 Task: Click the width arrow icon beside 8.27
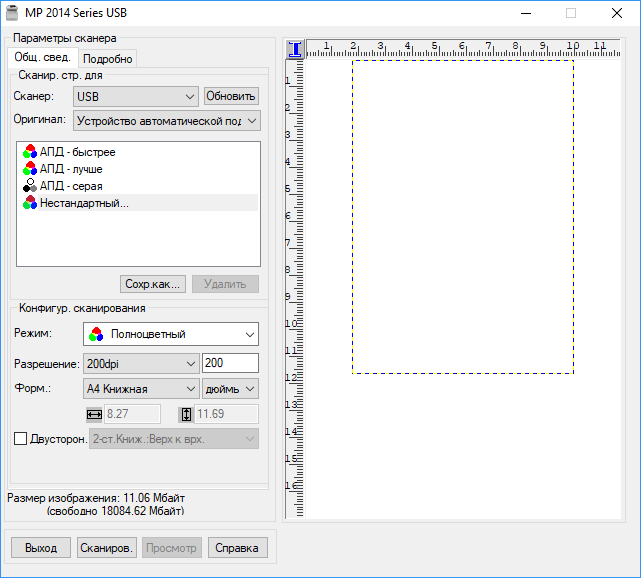coord(94,414)
